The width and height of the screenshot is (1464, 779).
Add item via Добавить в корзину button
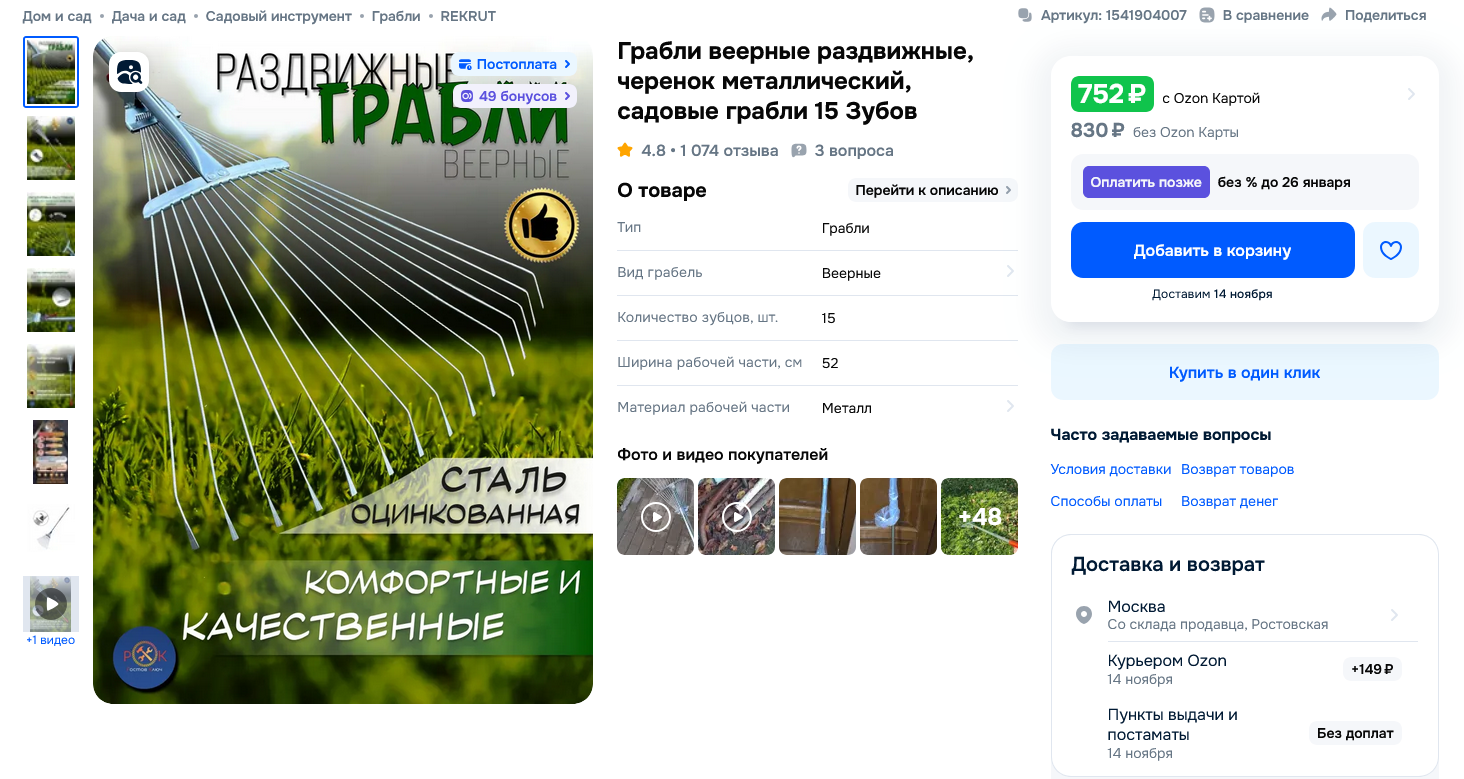(x=1212, y=250)
